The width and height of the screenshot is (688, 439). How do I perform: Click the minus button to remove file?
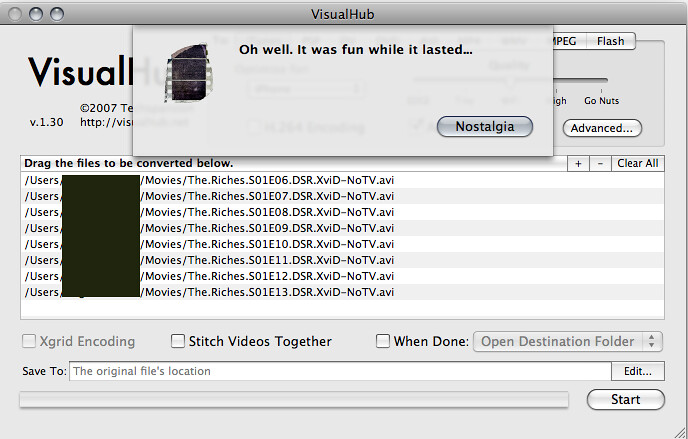(599, 163)
